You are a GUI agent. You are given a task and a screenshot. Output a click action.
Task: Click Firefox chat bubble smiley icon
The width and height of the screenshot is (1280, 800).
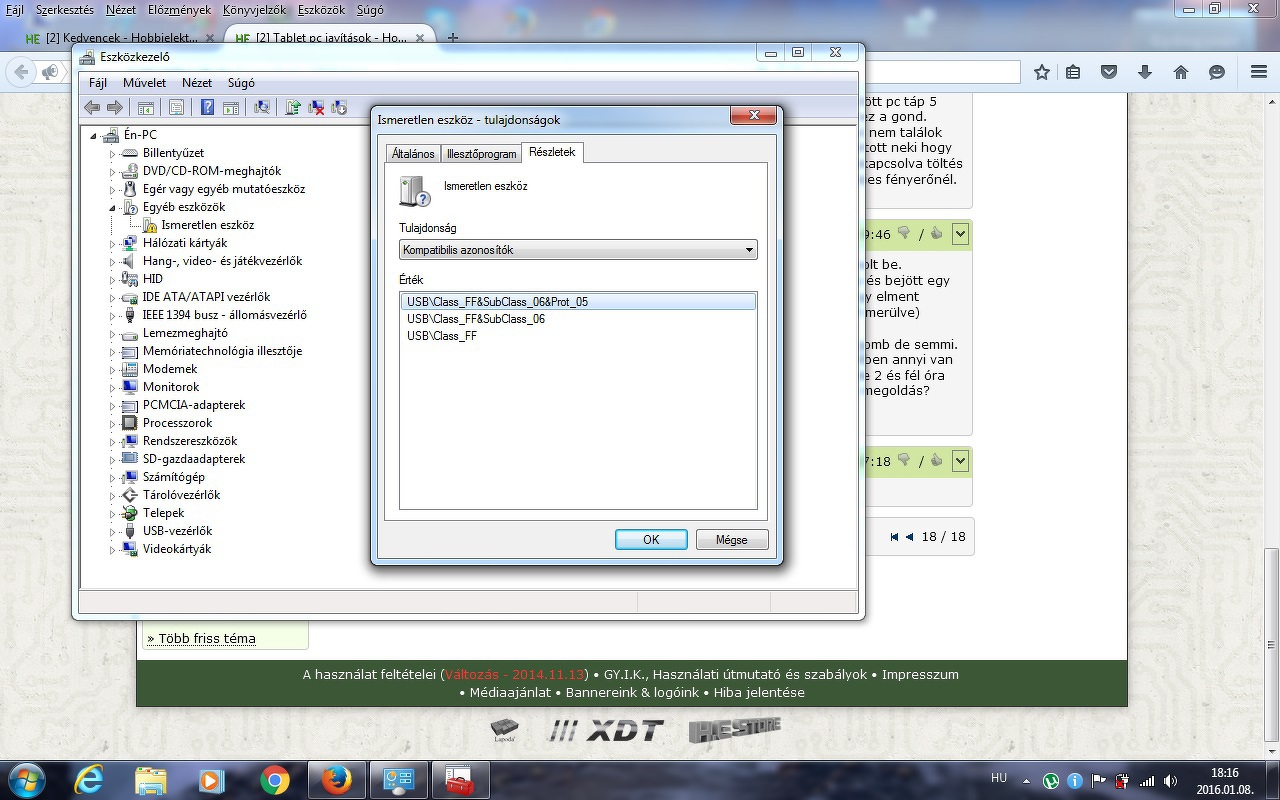tap(1217, 72)
